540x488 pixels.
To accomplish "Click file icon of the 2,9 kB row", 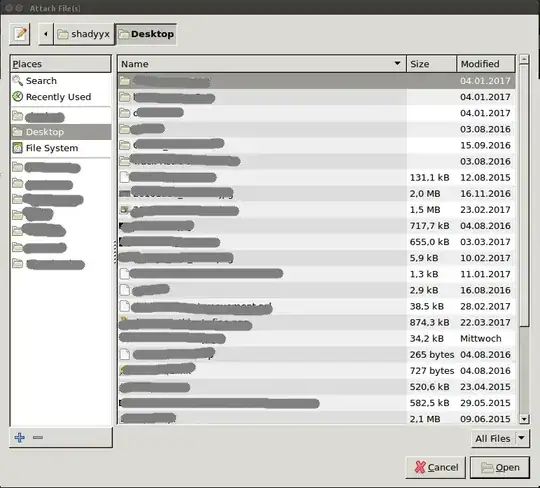I will [125, 290].
